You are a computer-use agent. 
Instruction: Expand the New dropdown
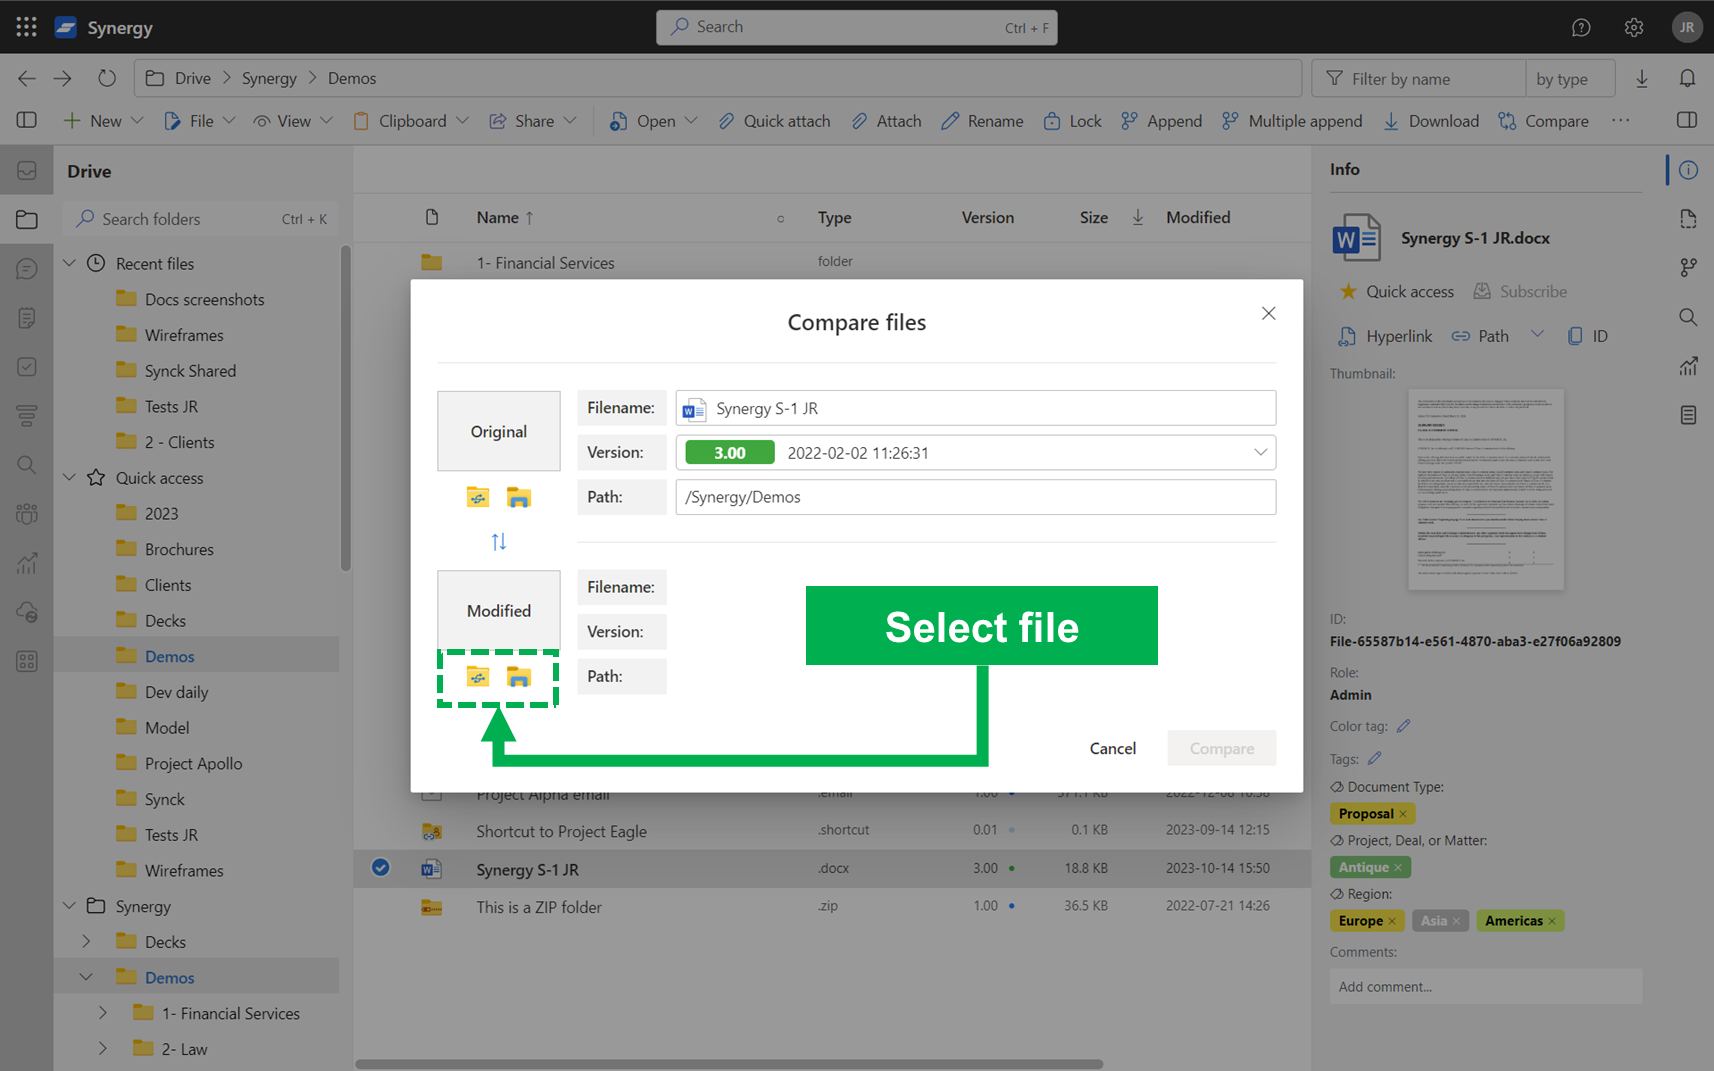click(137, 120)
